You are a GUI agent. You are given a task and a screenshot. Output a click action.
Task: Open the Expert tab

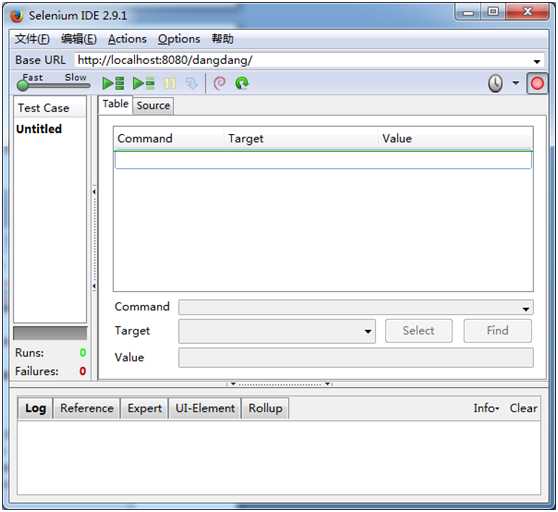tap(144, 408)
